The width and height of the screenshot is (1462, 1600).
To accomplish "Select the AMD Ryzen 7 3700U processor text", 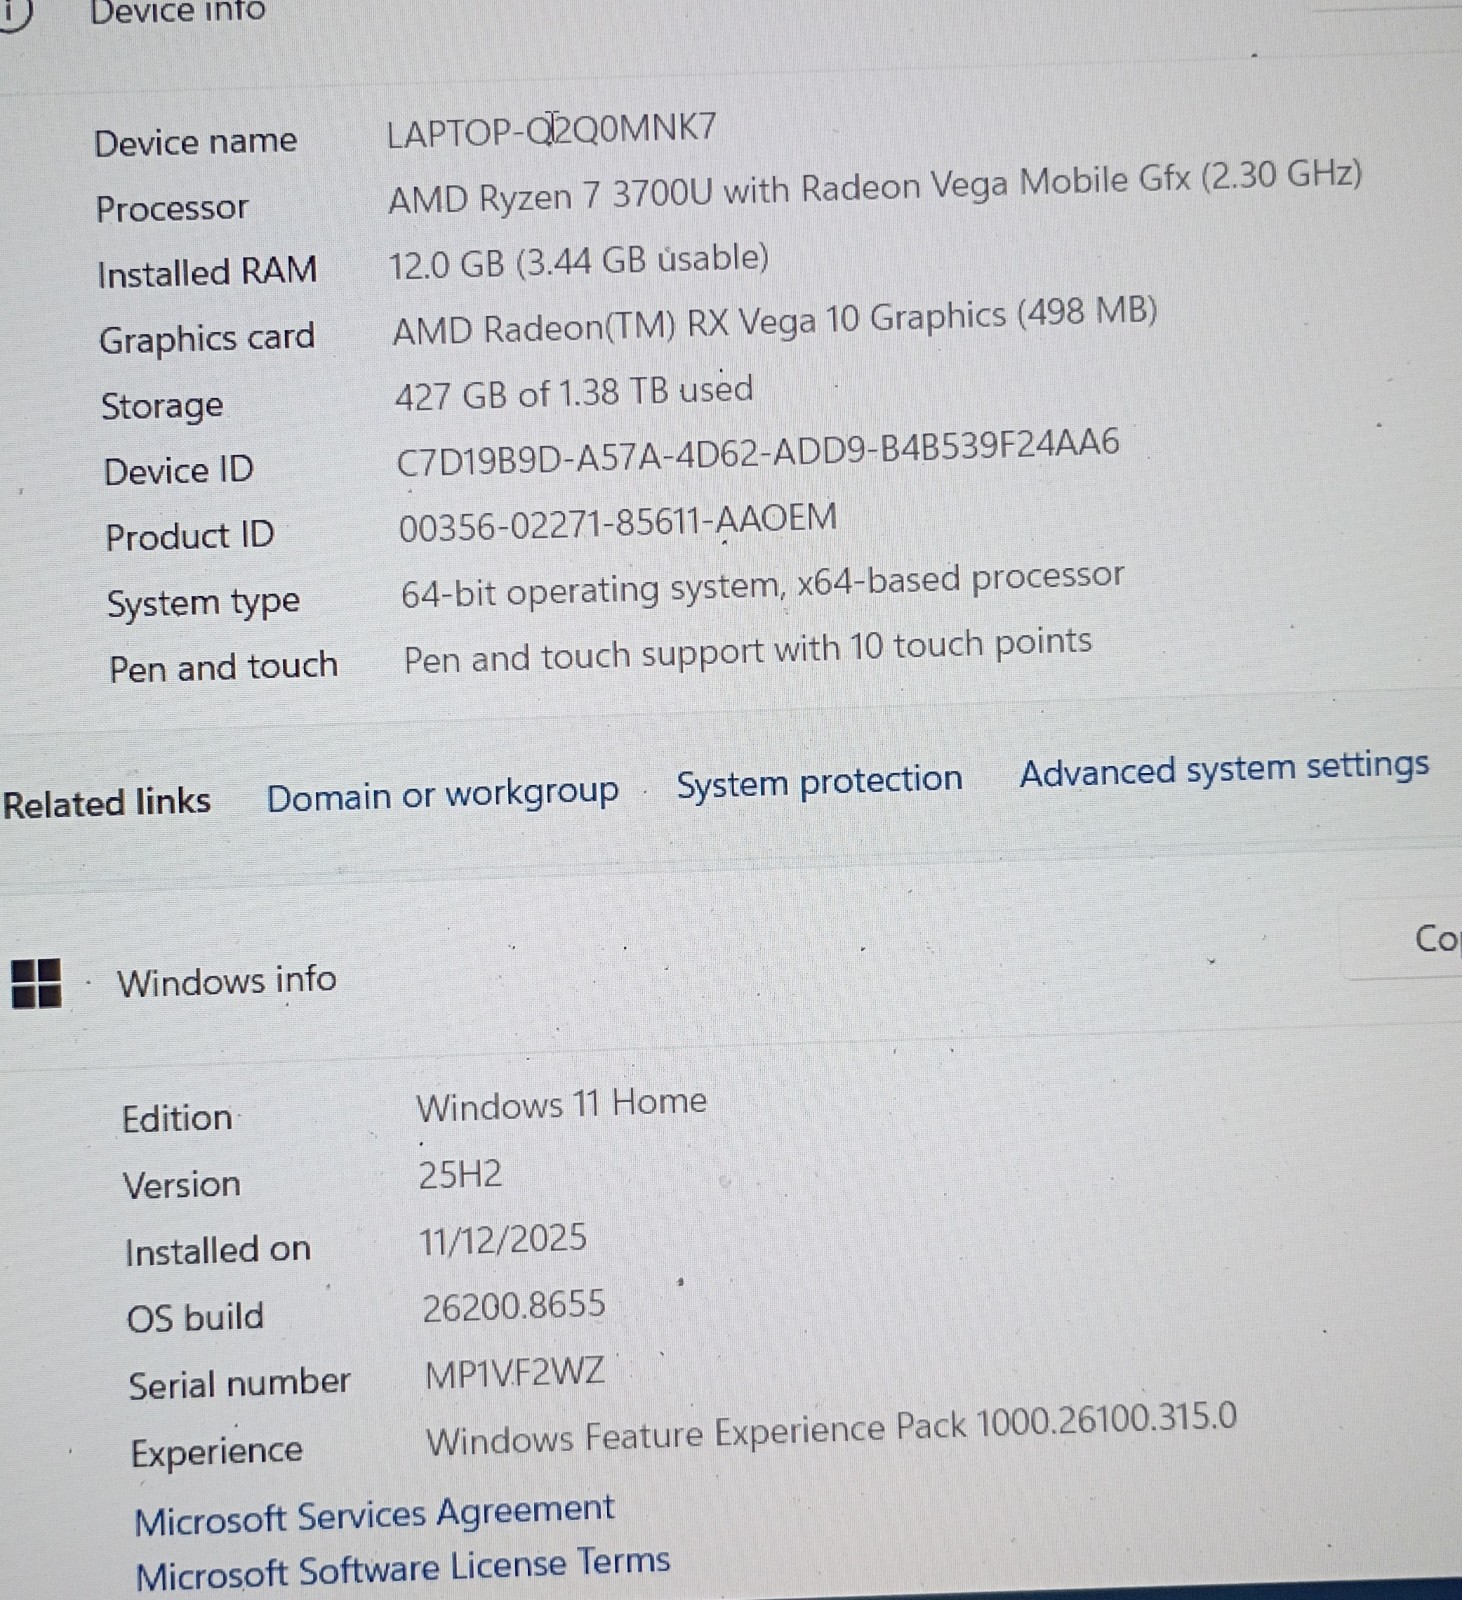I will click(875, 187).
